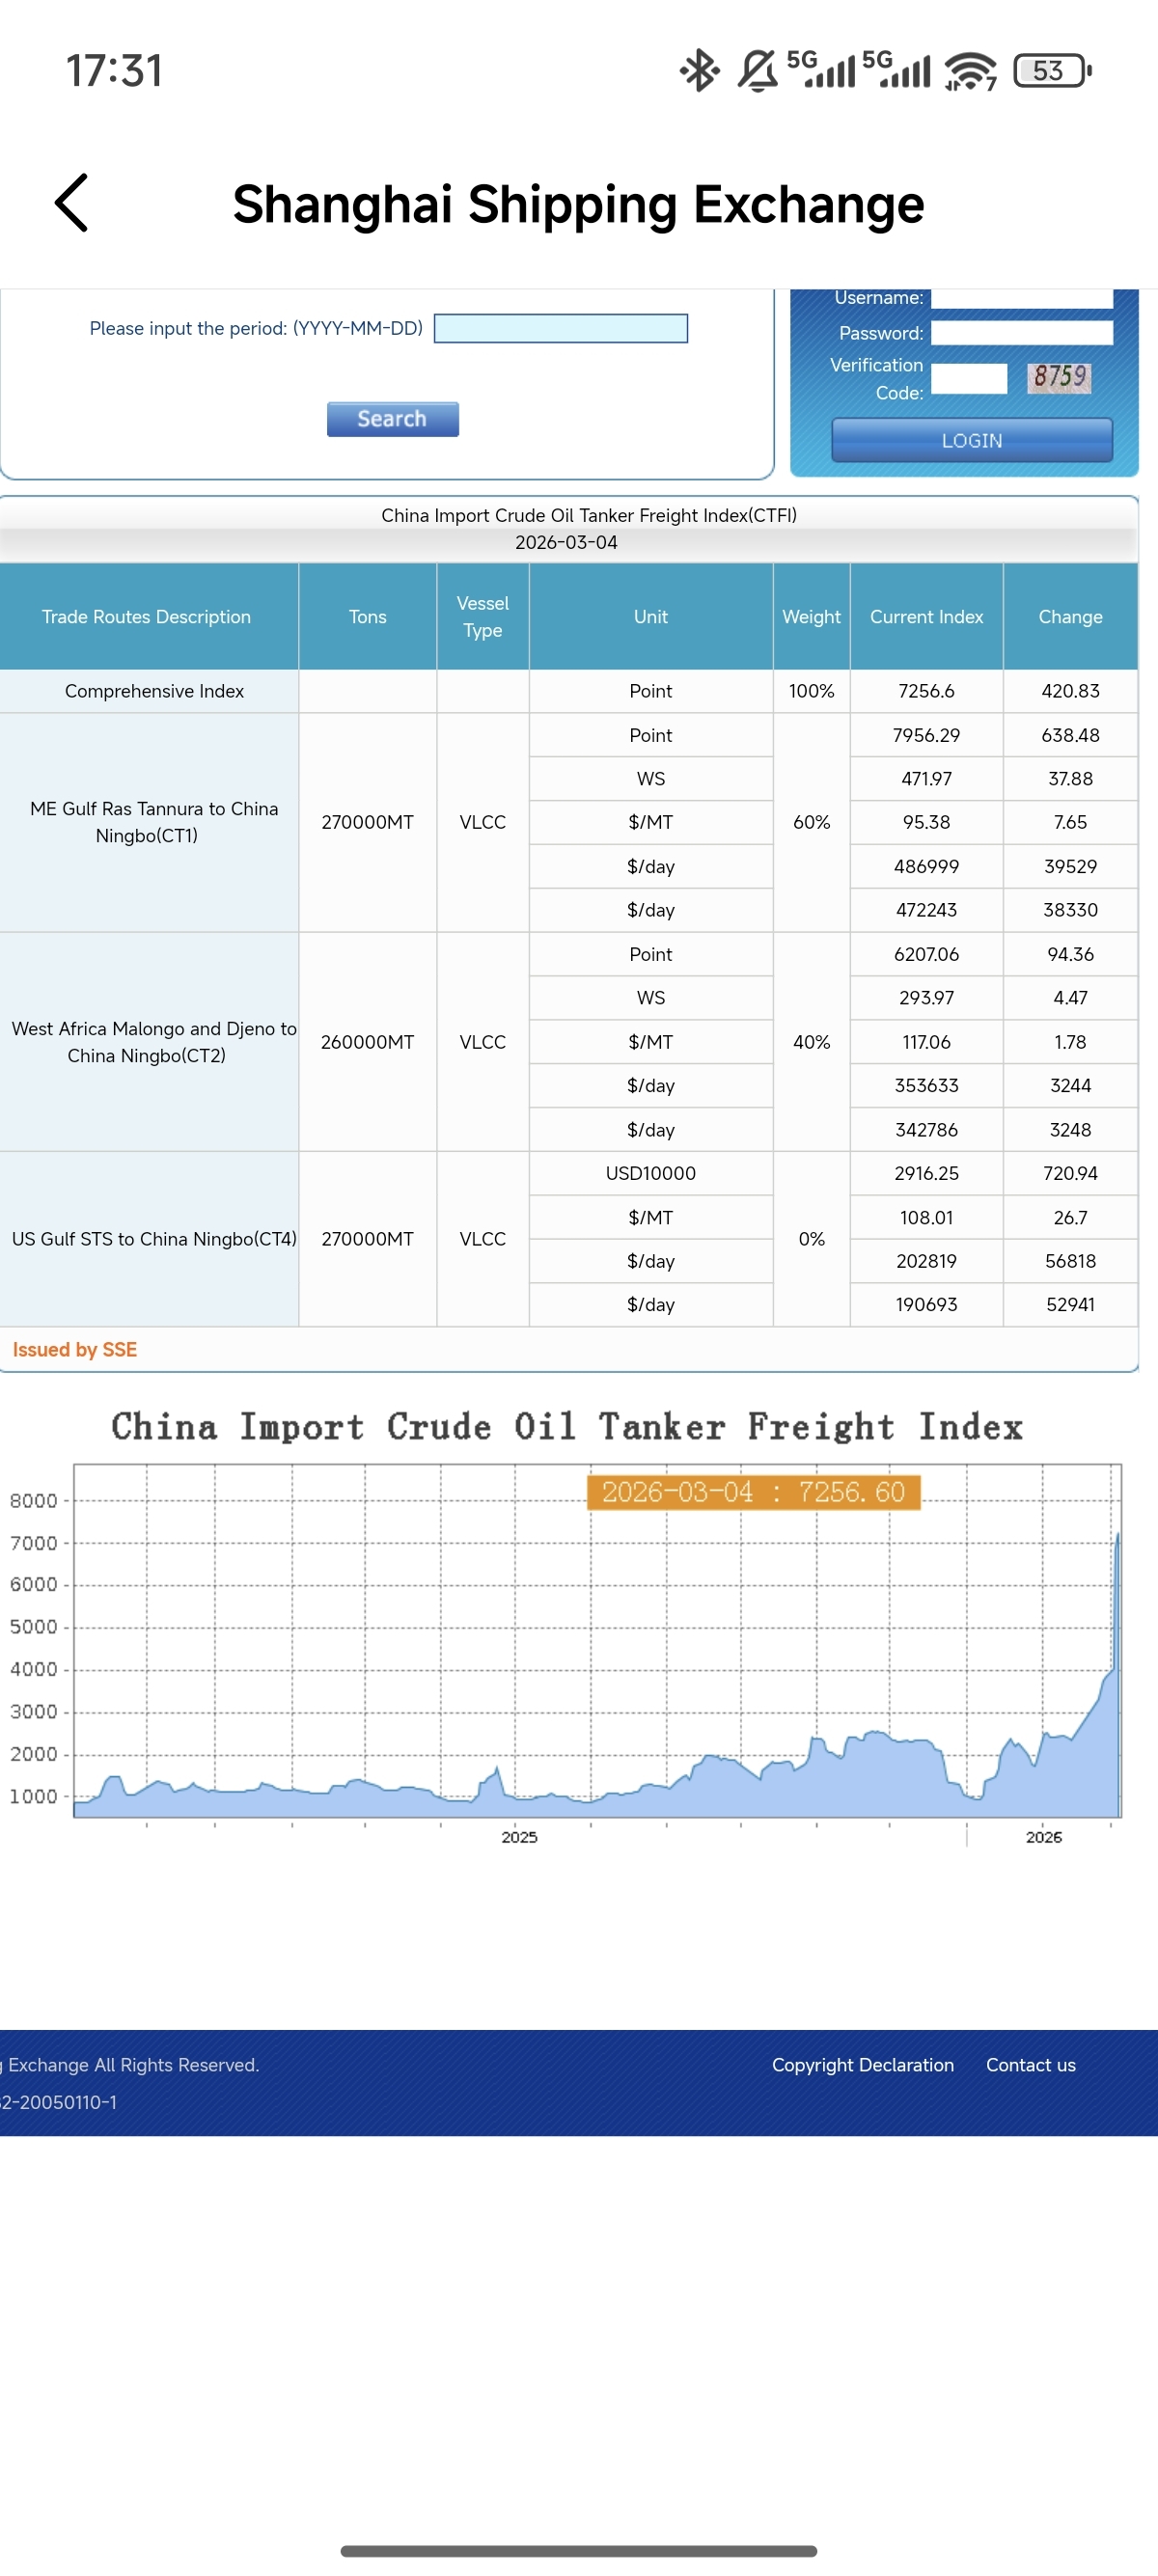This screenshot has height=2576, width=1158.
Task: Click the 8000 y-axis label on chart
Action: pyautogui.click(x=34, y=1500)
